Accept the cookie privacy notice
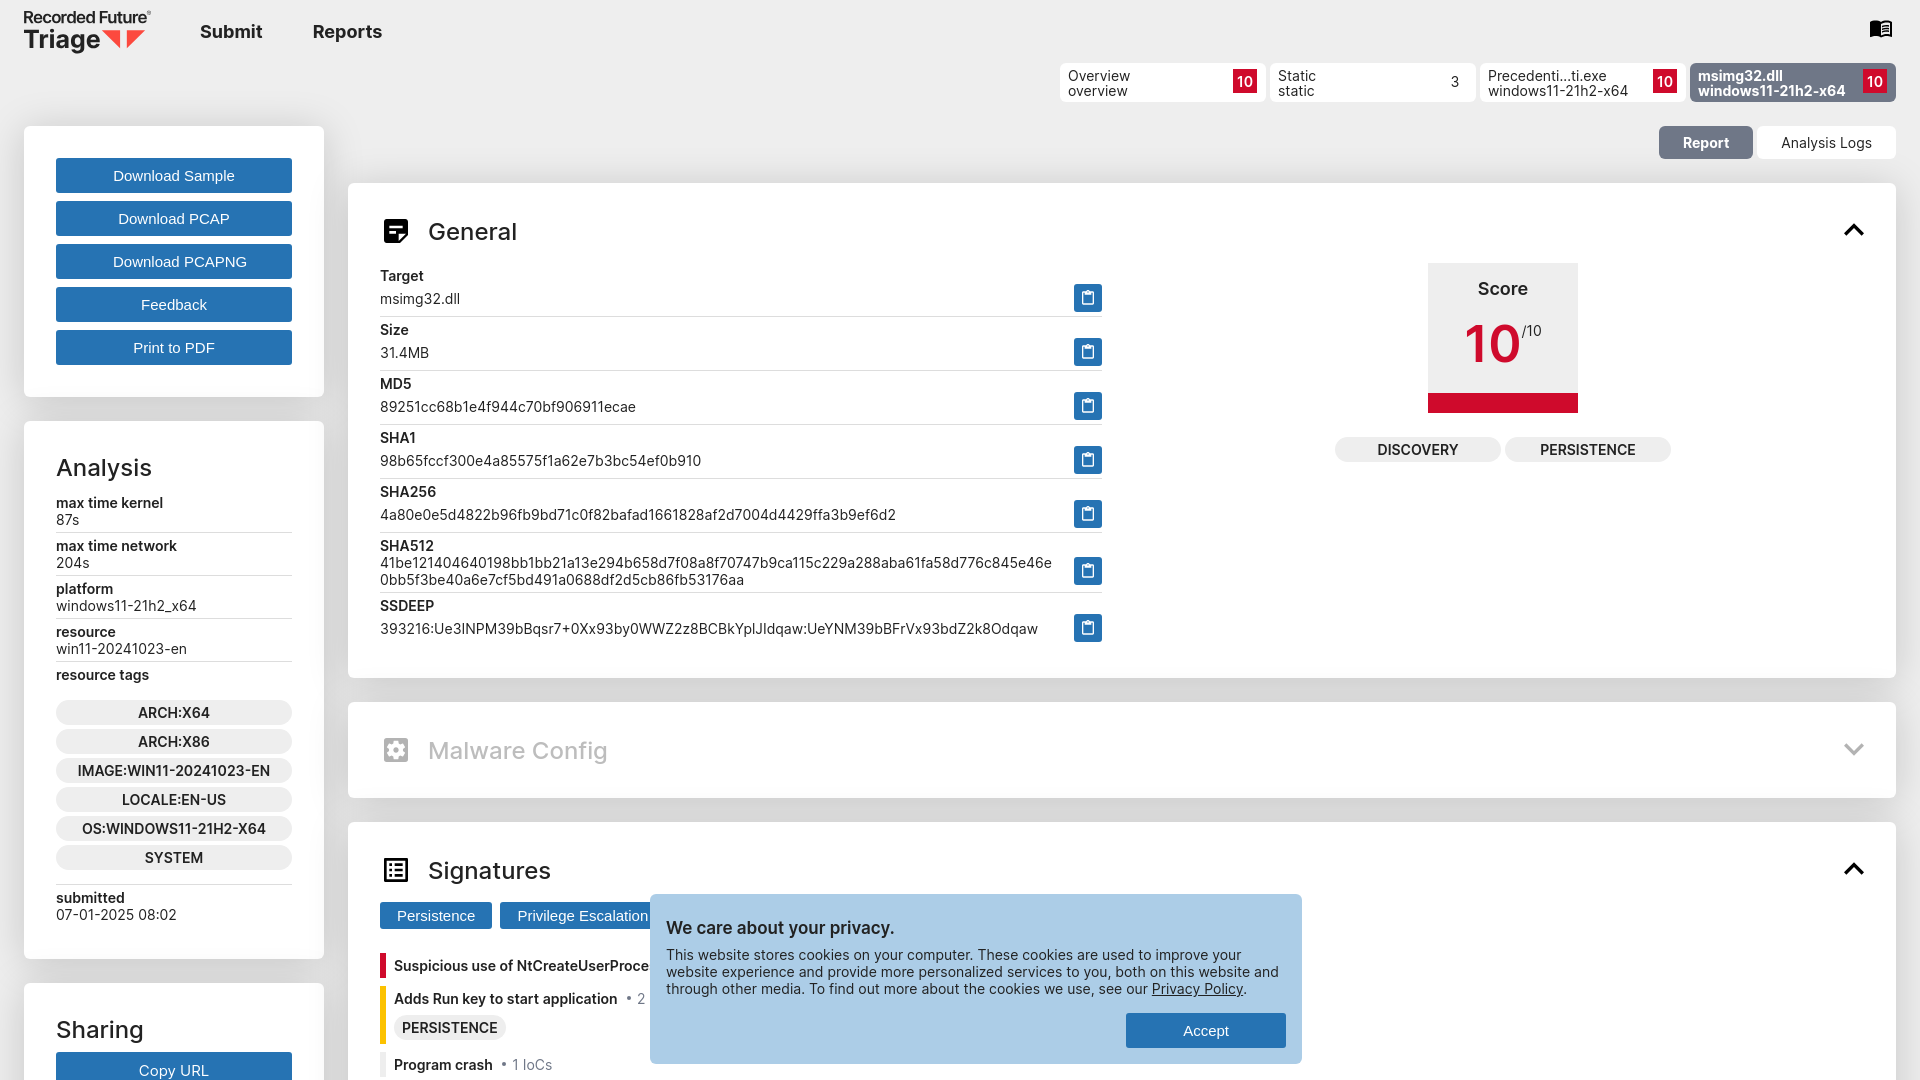This screenshot has height=1080, width=1920. tap(1205, 1031)
